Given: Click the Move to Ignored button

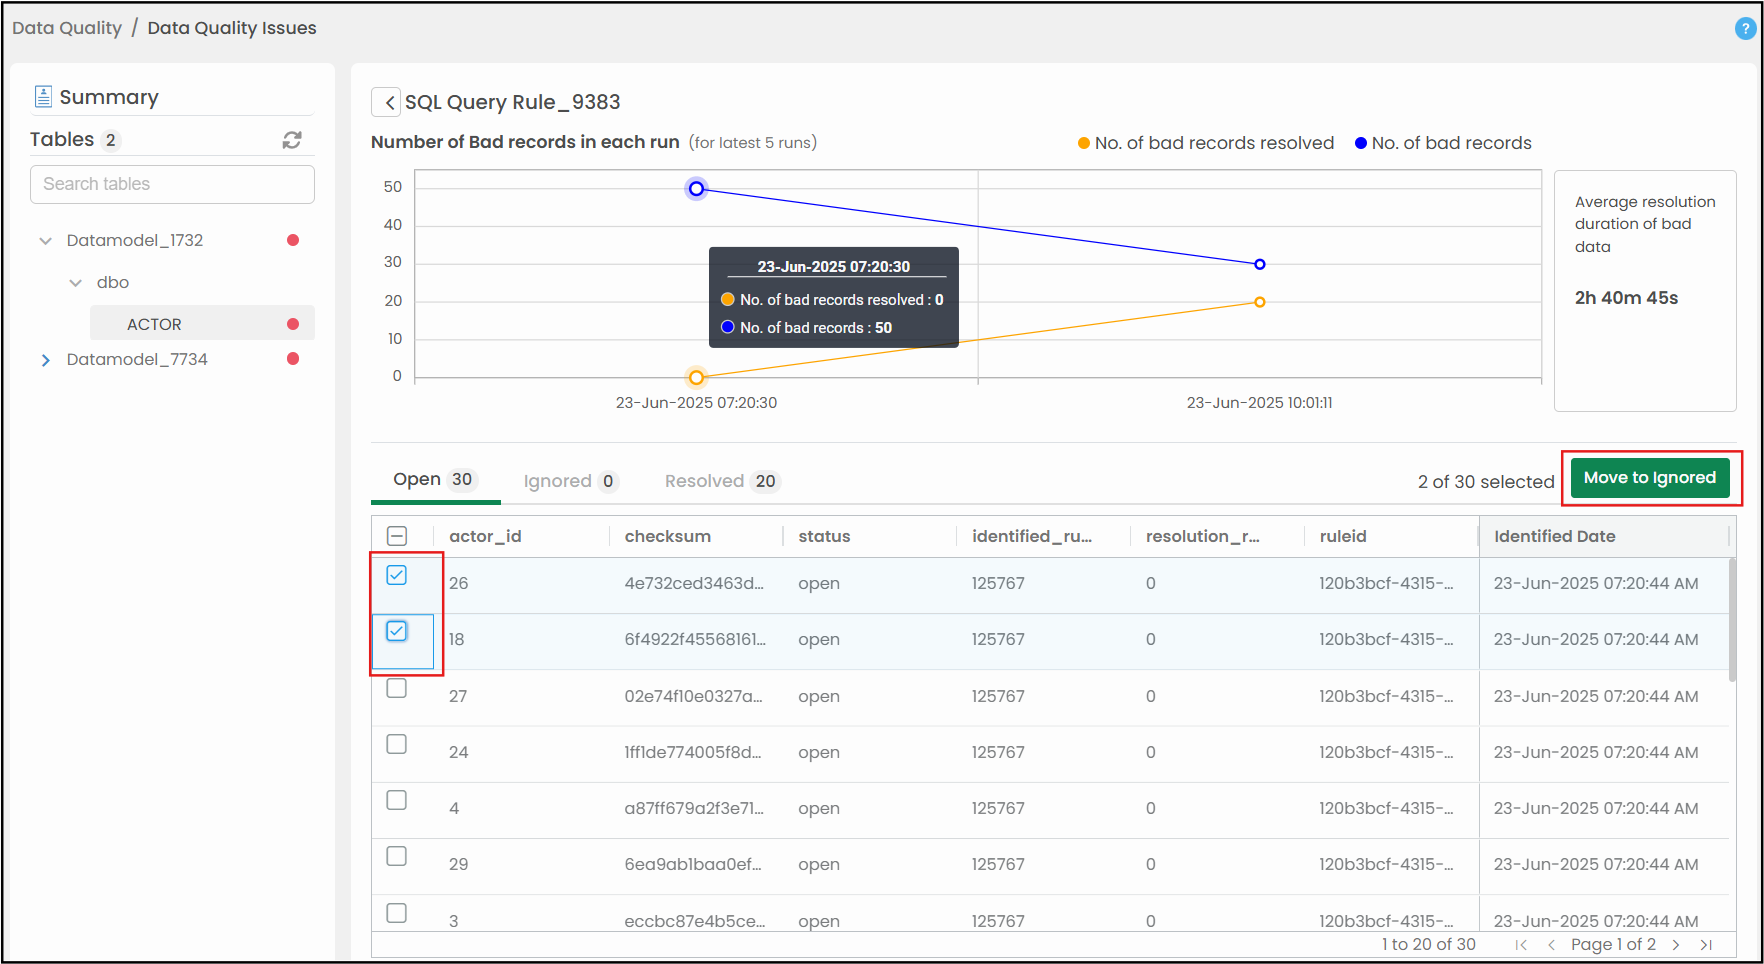Looking at the screenshot, I should [x=1650, y=478].
